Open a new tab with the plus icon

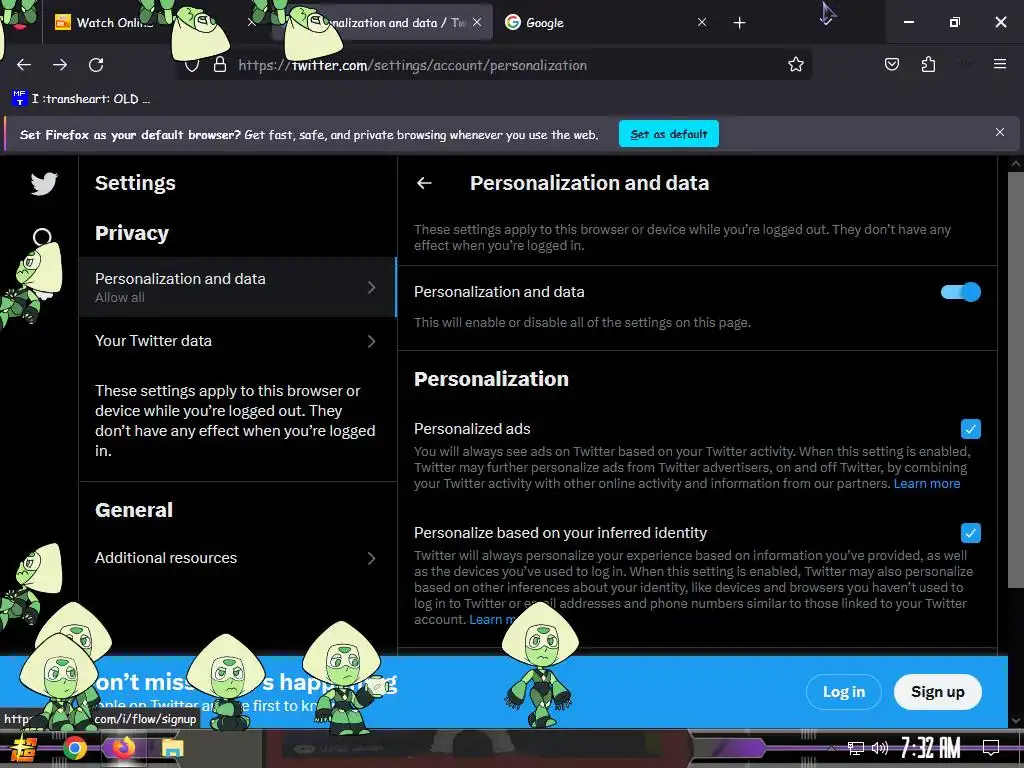tap(739, 23)
